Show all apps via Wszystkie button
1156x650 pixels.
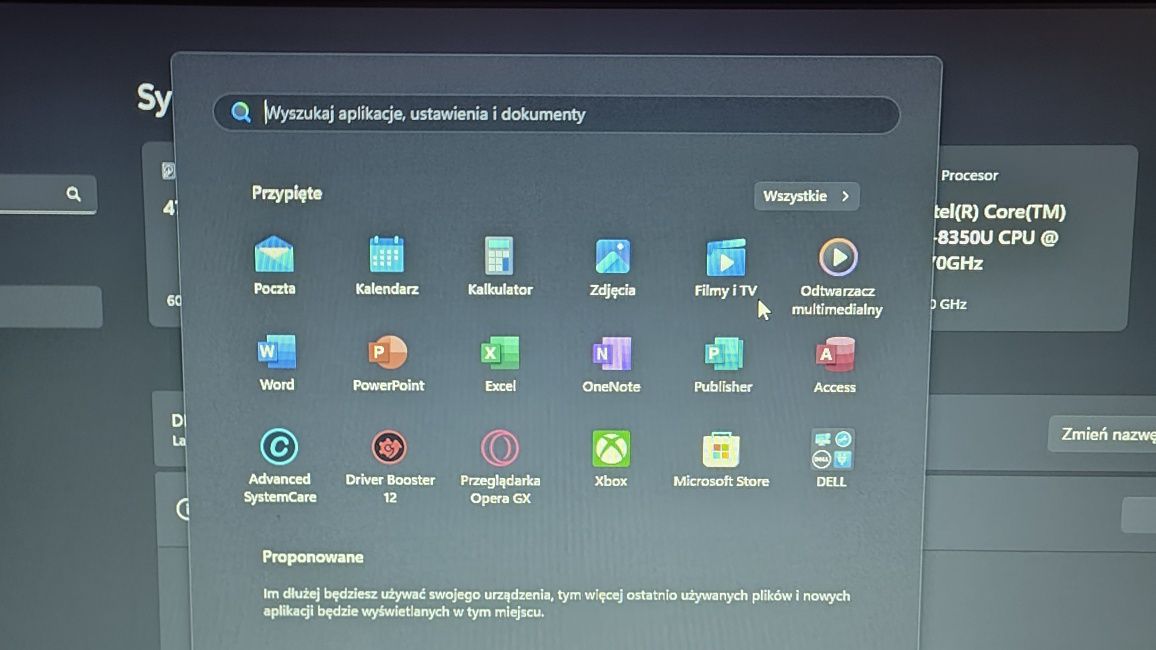point(807,196)
